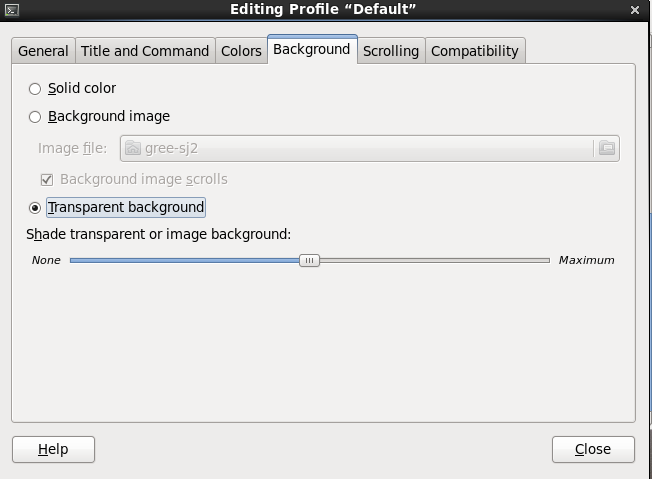Open the Compatibility tab

click(475, 51)
